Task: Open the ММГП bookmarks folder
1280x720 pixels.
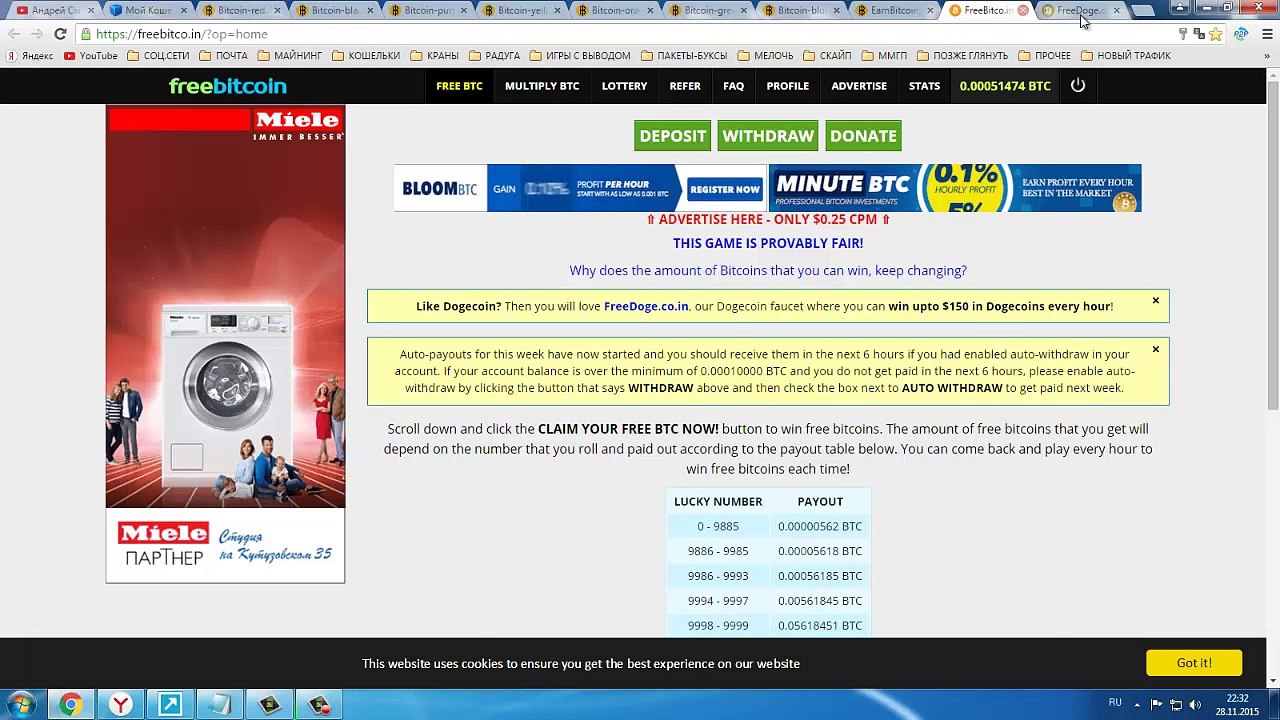Action: (x=885, y=56)
